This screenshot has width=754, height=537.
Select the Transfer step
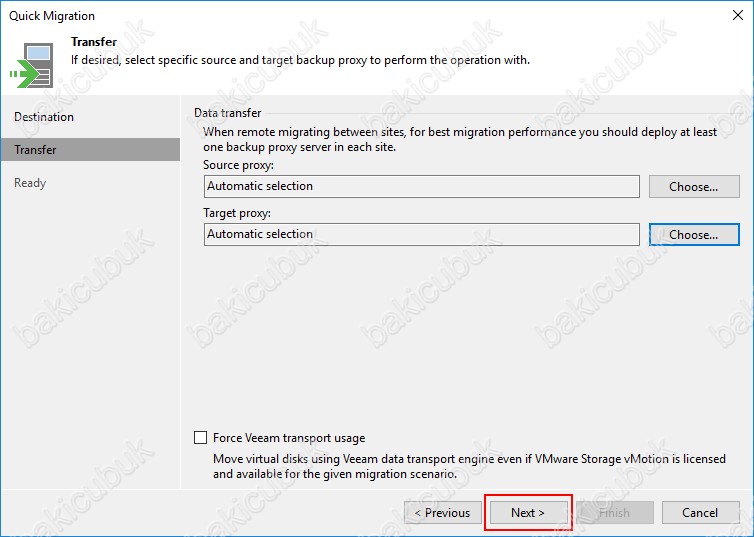click(x=90, y=150)
